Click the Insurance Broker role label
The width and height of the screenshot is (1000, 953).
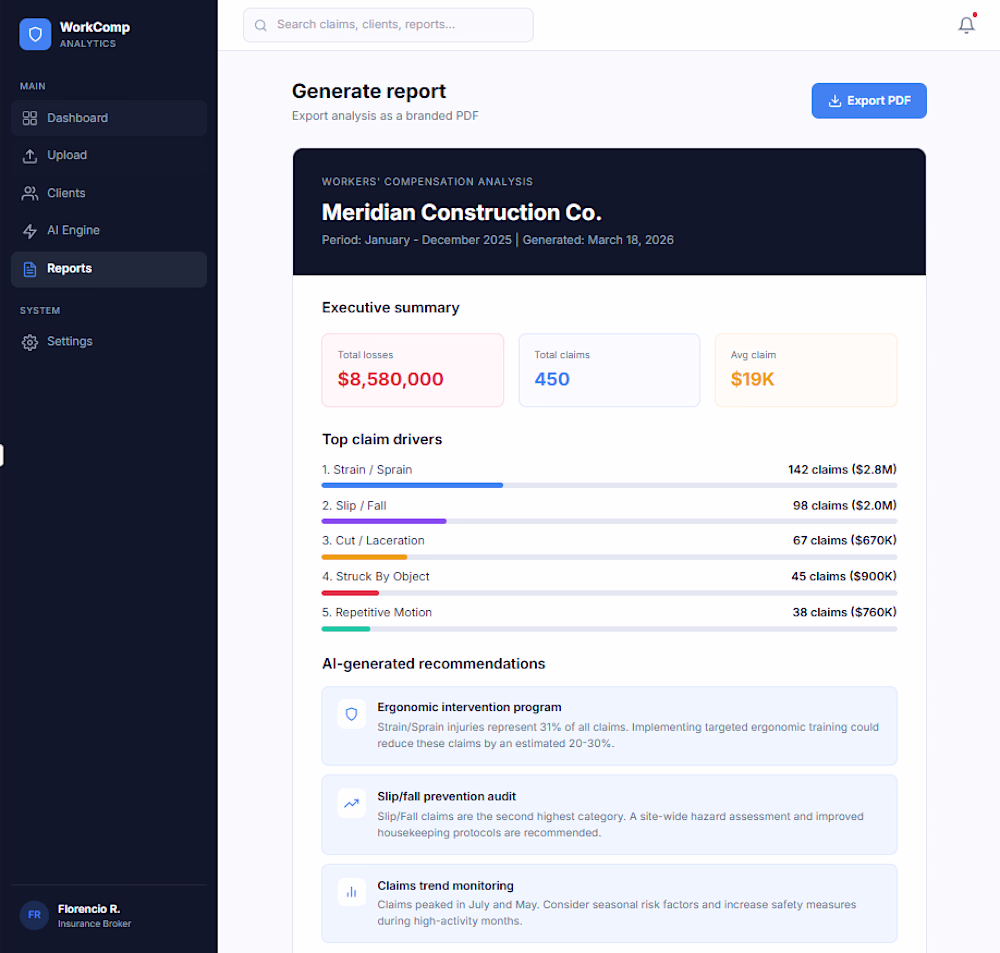(94, 924)
